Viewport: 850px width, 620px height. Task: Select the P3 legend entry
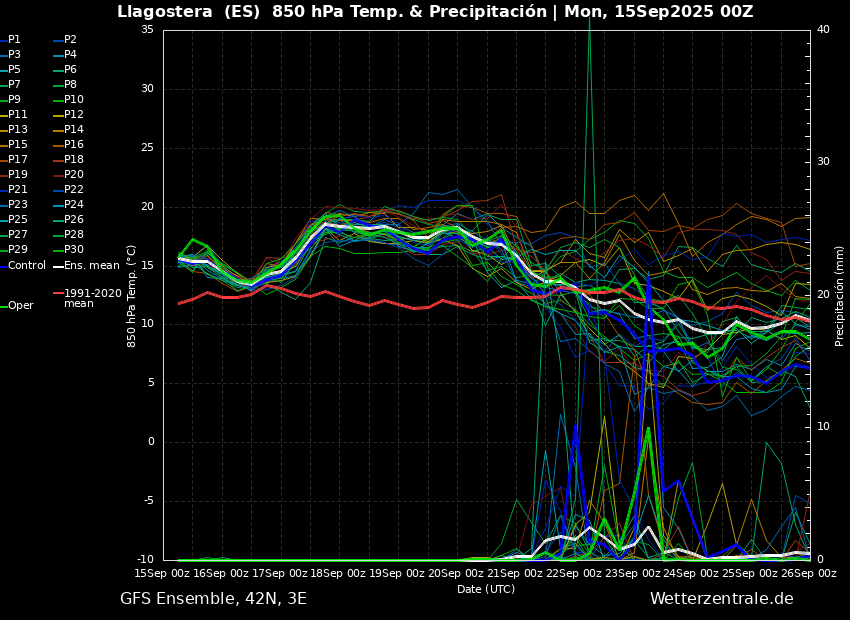coord(15,55)
